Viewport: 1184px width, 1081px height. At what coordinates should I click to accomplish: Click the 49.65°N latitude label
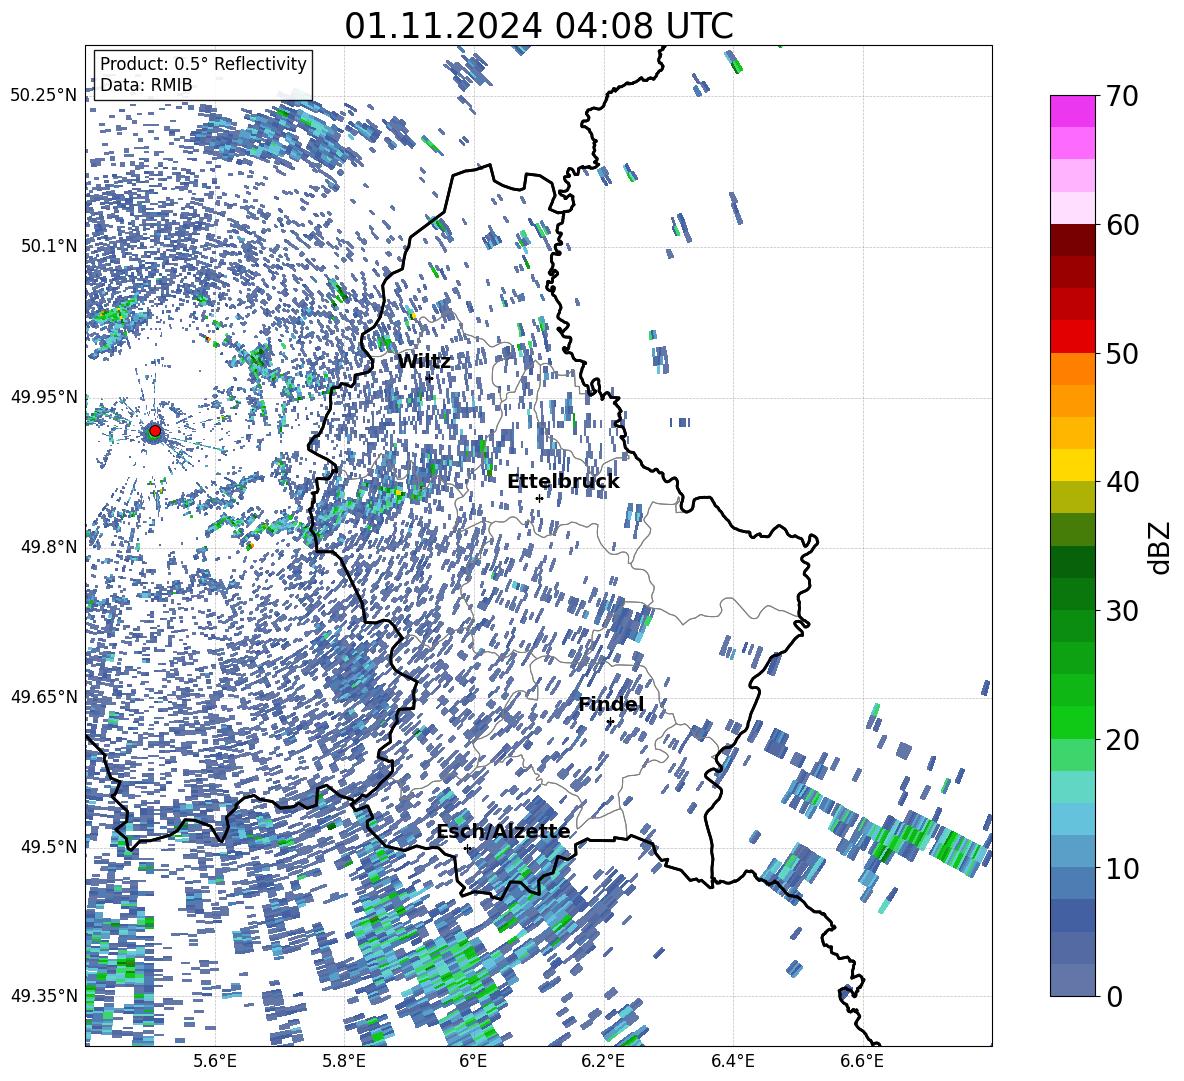coord(44,696)
